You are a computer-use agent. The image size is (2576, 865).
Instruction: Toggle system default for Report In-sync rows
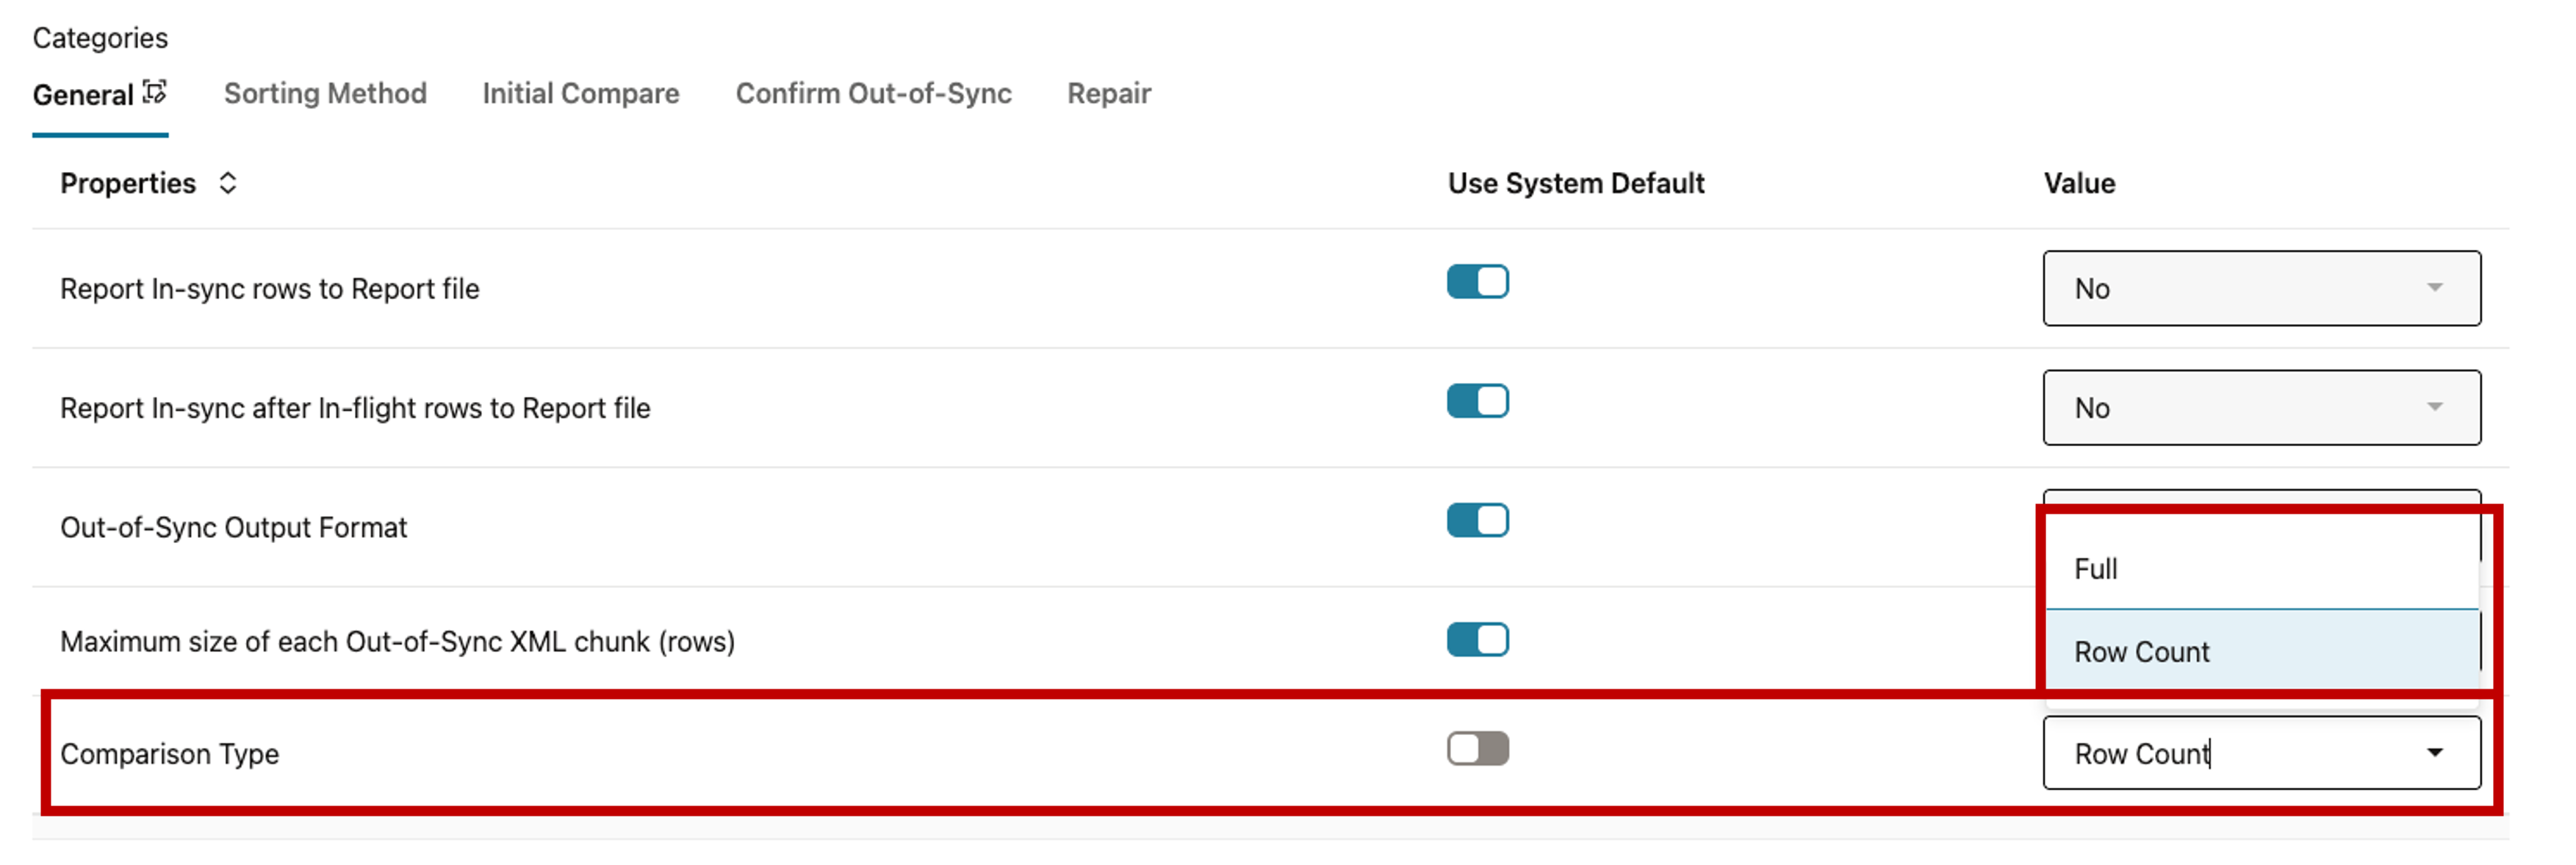click(1477, 282)
